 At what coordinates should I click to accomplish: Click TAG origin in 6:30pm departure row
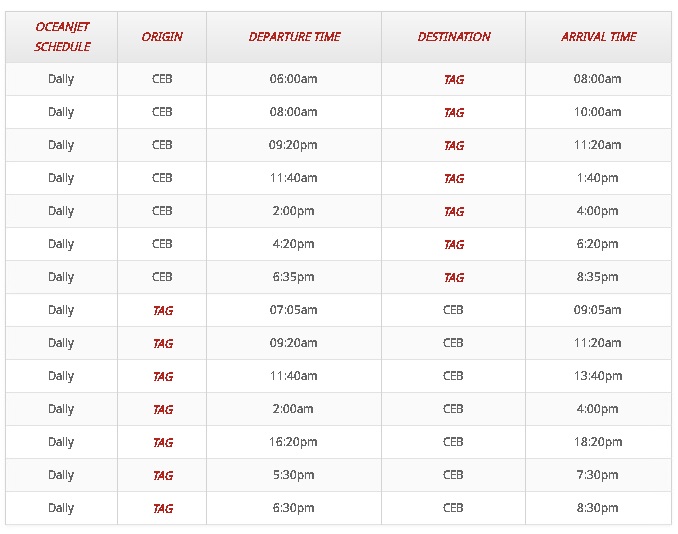coord(163,508)
